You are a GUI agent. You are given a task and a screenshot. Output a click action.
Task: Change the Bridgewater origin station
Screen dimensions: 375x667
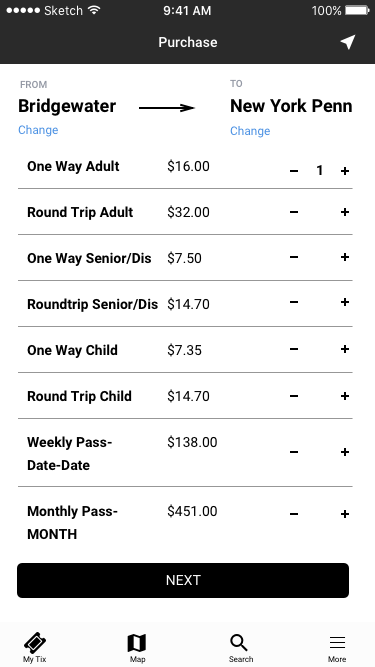coord(38,130)
